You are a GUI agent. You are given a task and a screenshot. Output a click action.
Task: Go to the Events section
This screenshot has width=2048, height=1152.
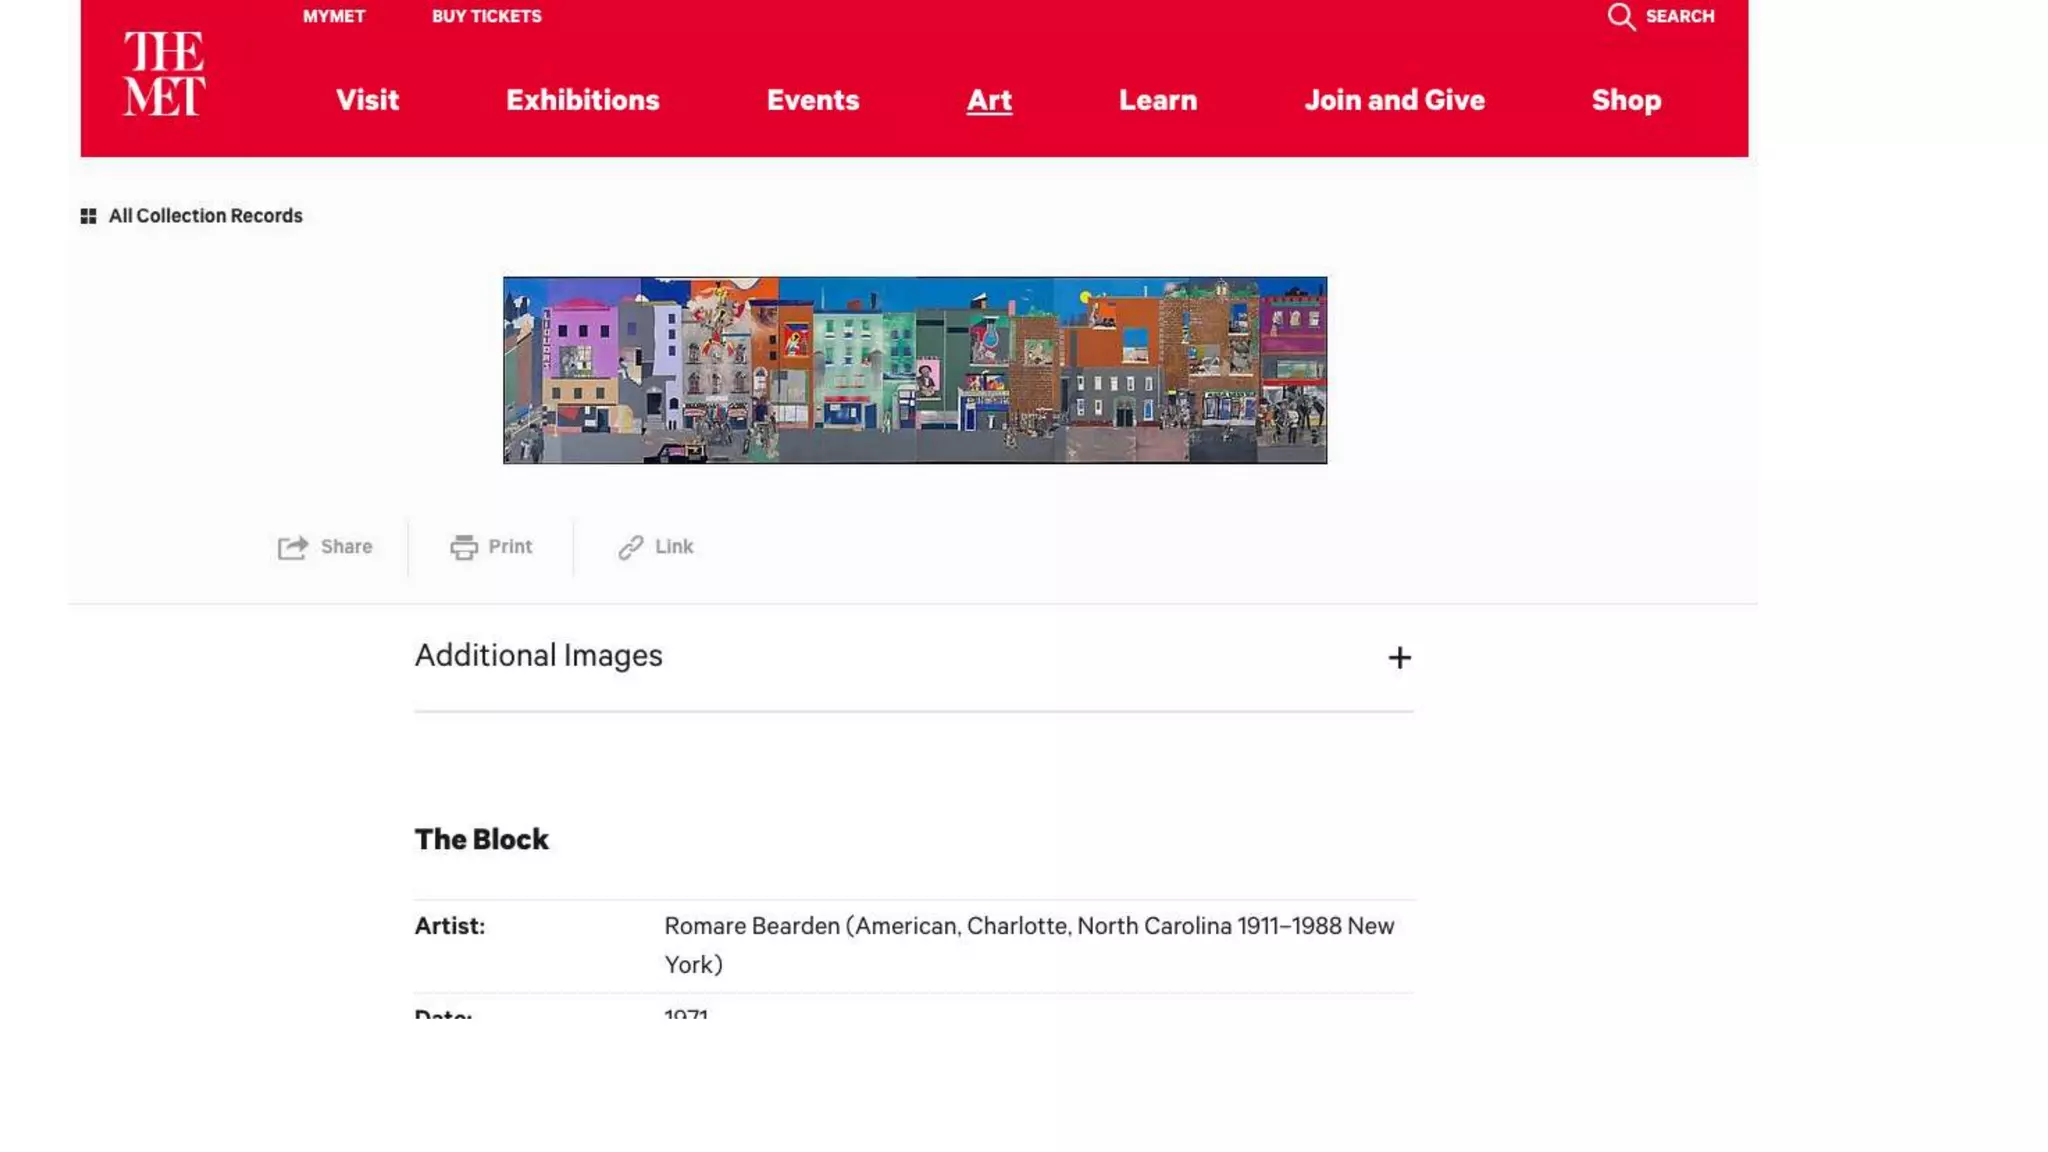pos(812,100)
